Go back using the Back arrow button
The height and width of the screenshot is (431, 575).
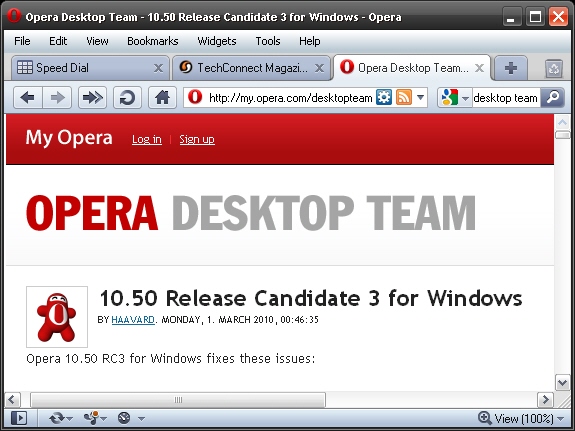click(28, 98)
